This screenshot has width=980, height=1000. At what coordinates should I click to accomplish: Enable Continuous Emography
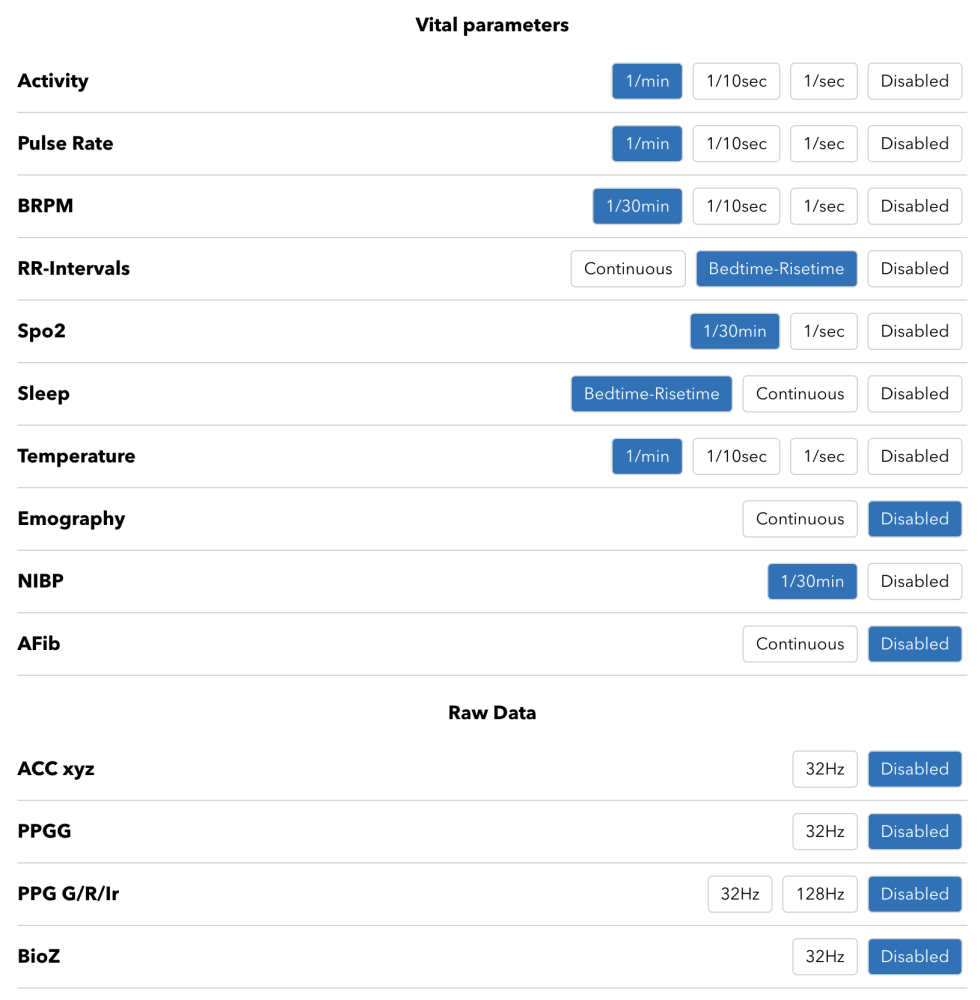[799, 519]
